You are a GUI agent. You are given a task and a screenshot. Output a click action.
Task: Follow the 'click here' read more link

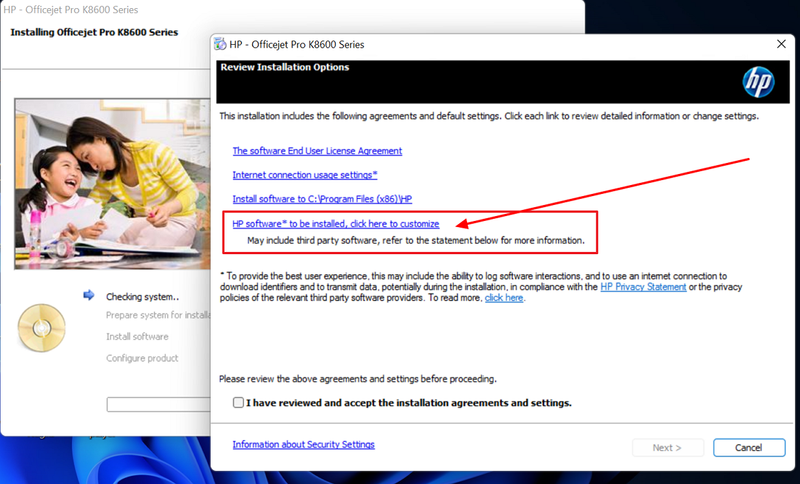tap(504, 298)
